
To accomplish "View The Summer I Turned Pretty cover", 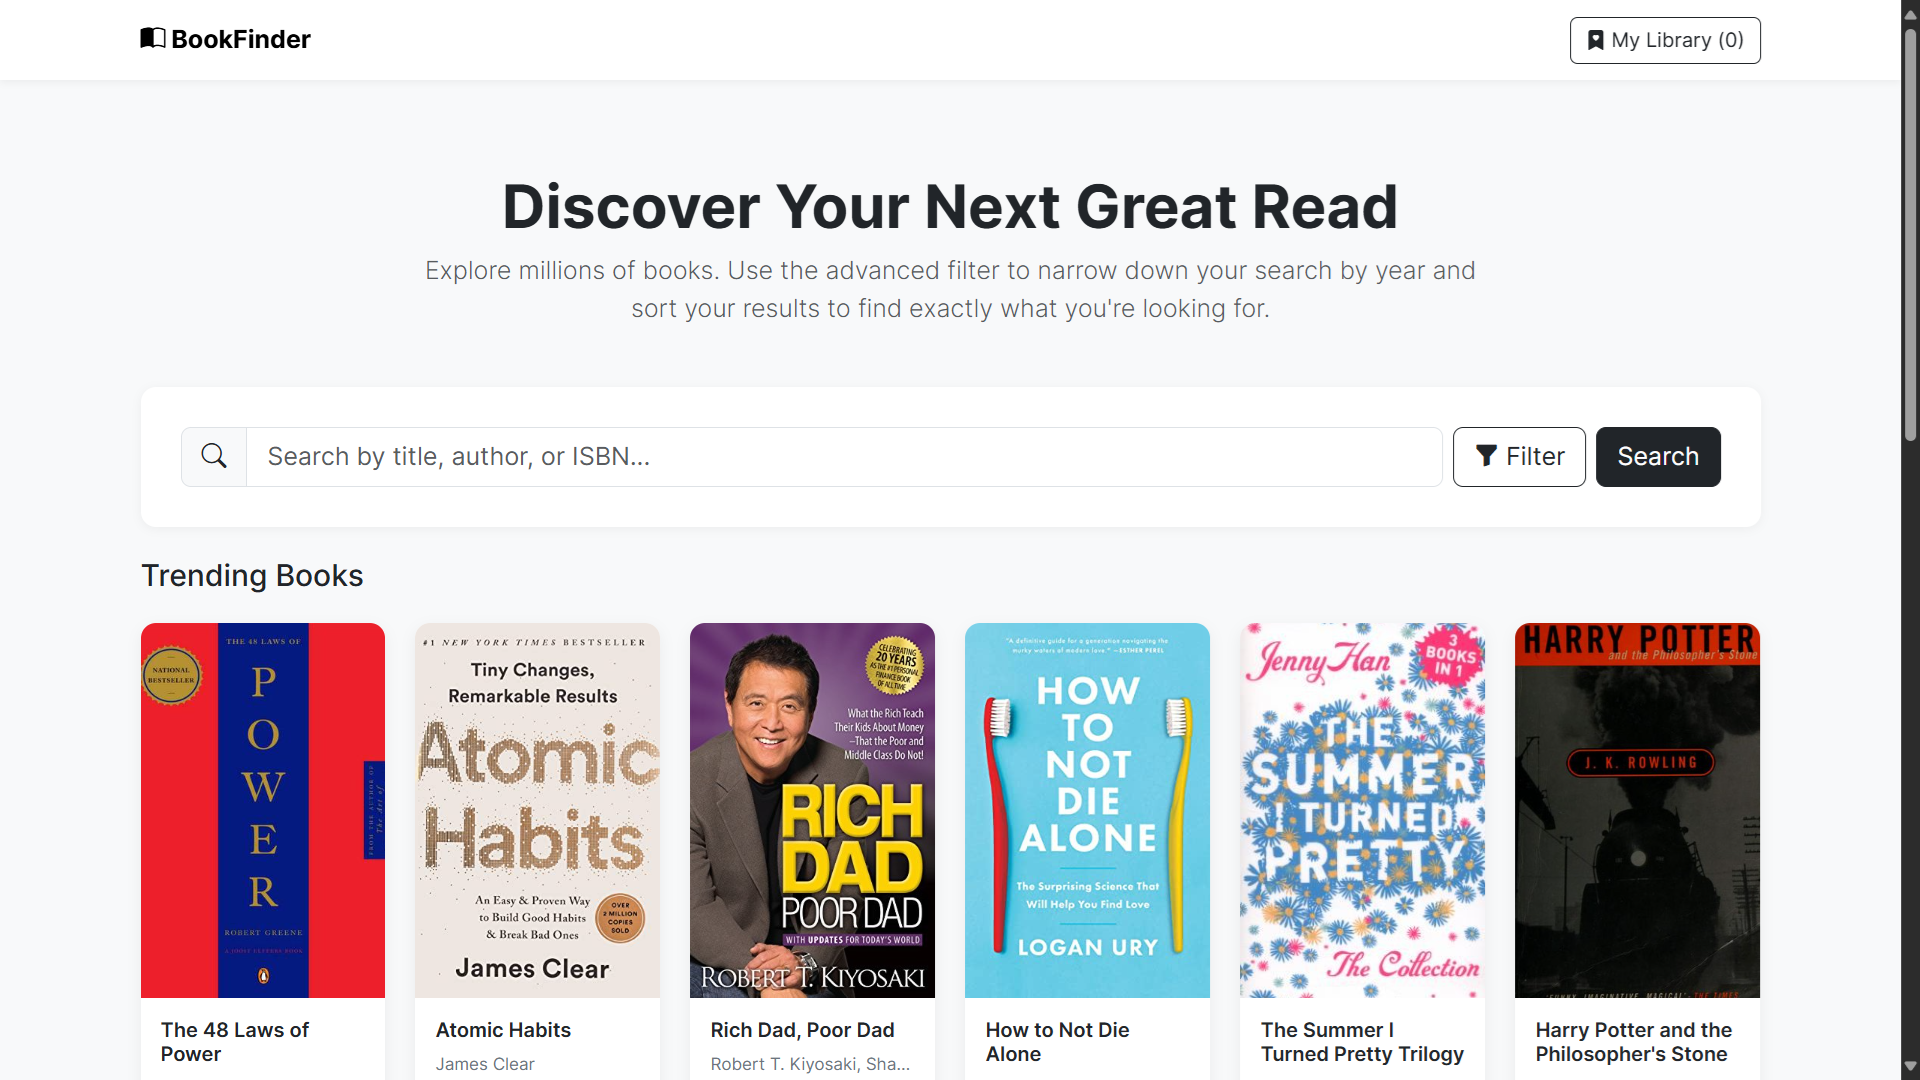I will 1362,810.
